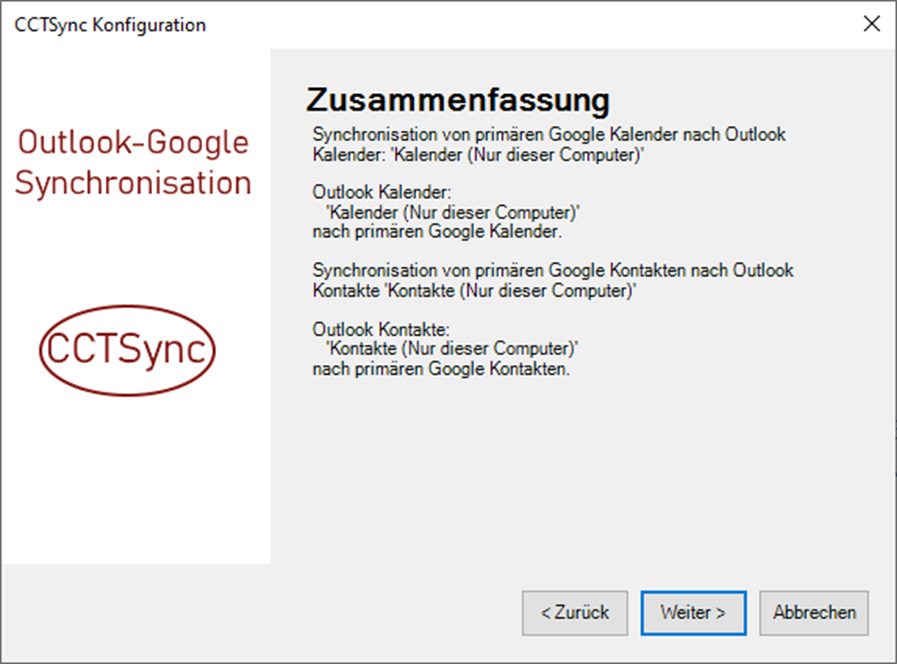Screen dimensions: 897x664
Task: Click the CCTSync oval logo
Action: click(127, 350)
